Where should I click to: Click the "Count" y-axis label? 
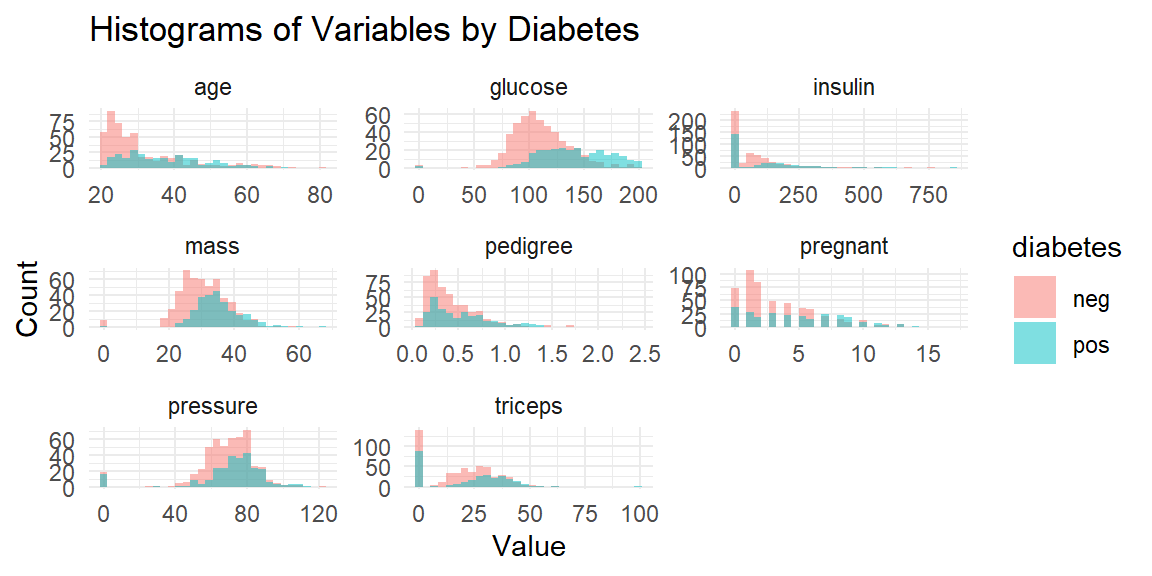(28, 298)
